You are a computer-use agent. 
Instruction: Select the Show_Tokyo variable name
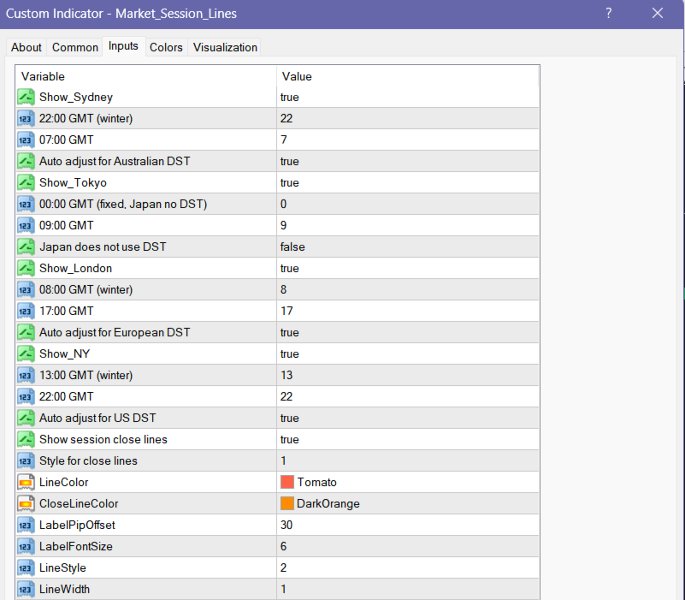pyautogui.click(x=73, y=183)
